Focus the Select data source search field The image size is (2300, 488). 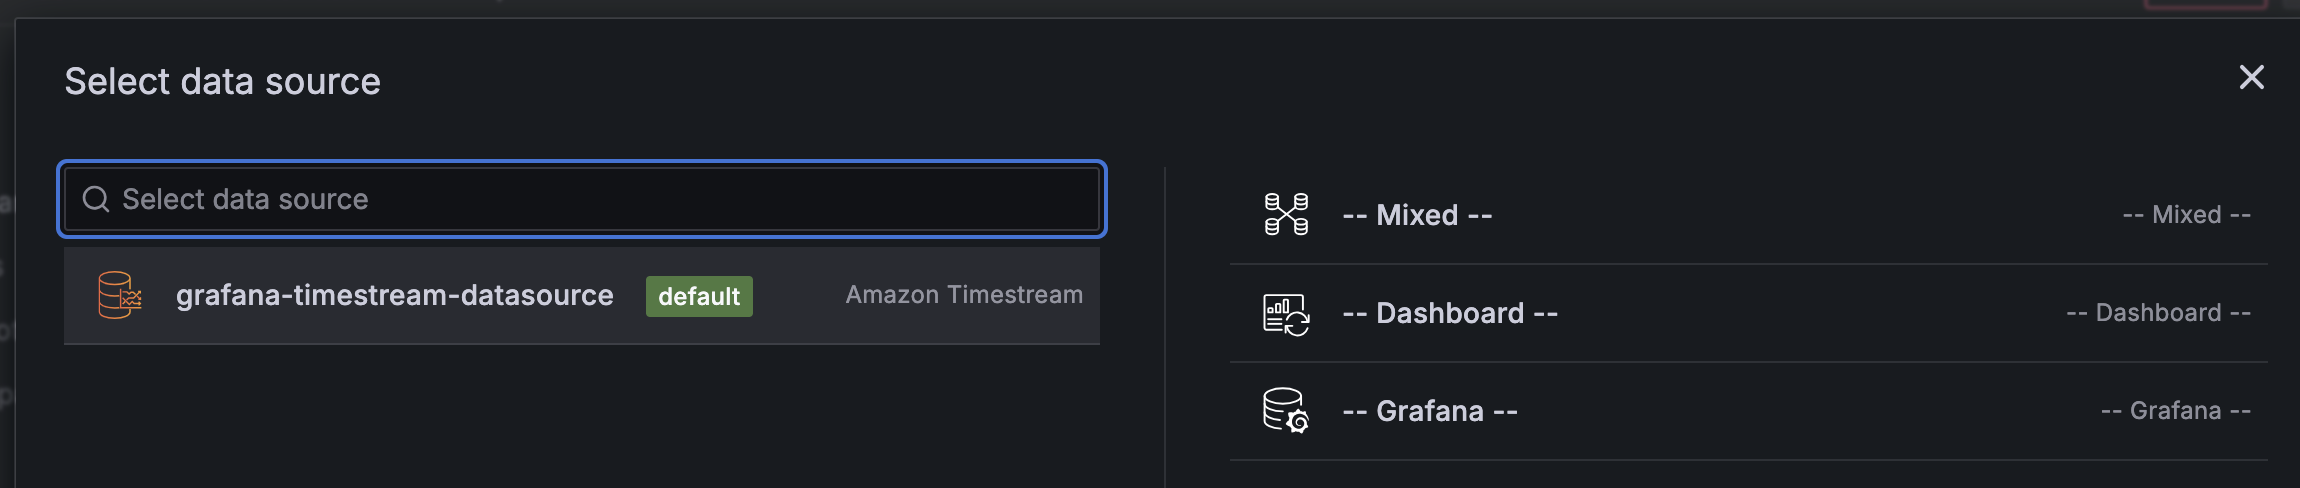point(600,199)
